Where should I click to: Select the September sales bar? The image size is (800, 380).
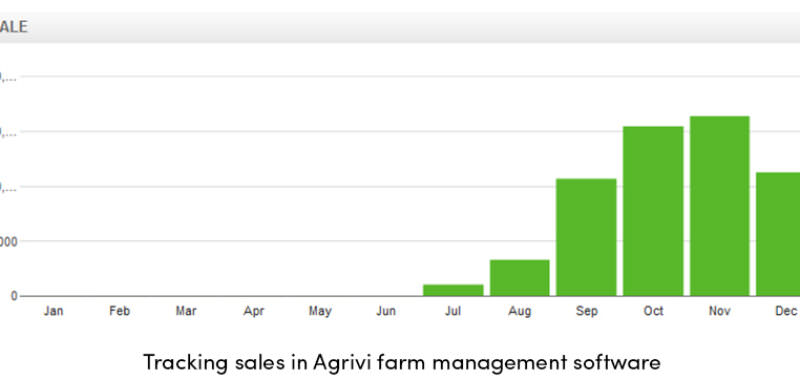coord(586,237)
